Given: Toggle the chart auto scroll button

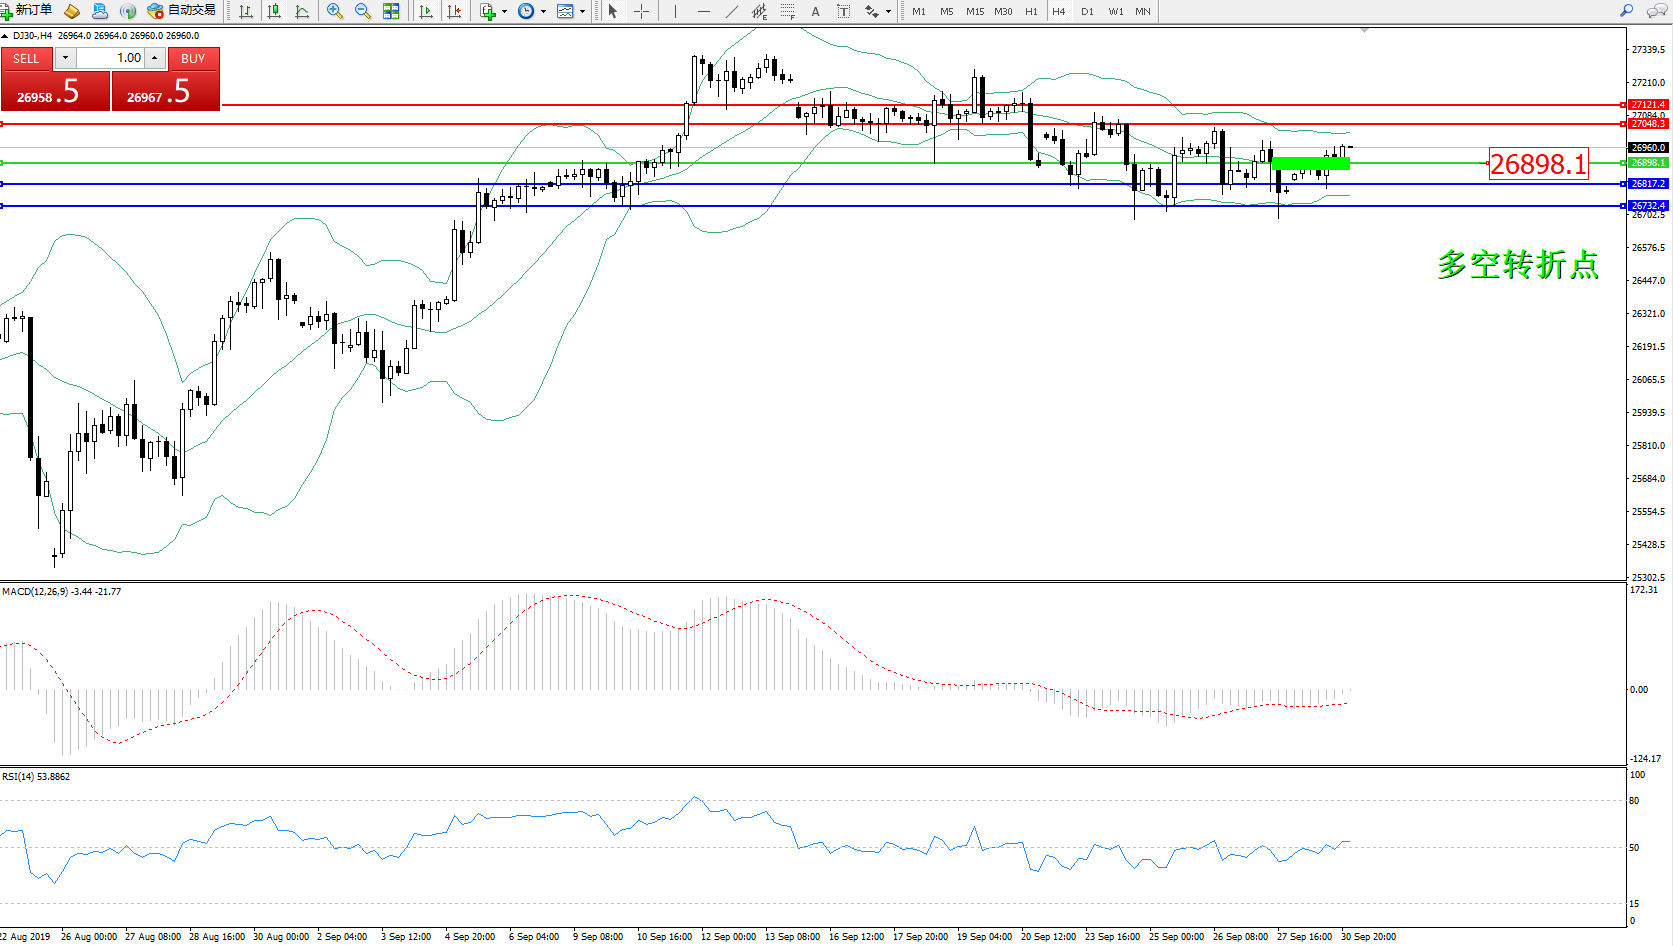Looking at the screenshot, I should click(x=426, y=11).
